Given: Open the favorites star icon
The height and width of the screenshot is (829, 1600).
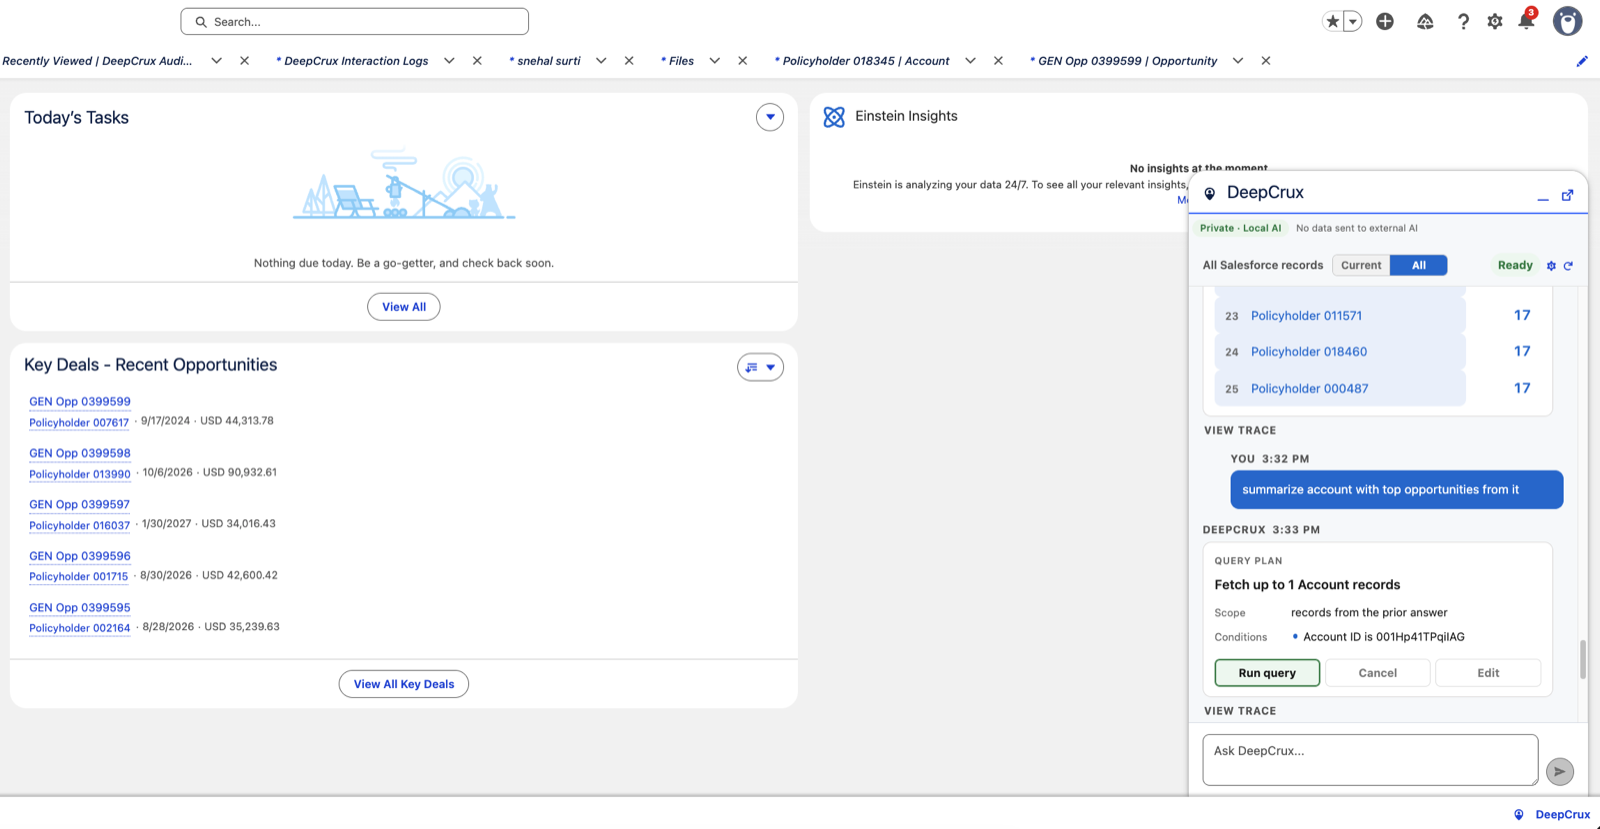Looking at the screenshot, I should pyautogui.click(x=1332, y=21).
